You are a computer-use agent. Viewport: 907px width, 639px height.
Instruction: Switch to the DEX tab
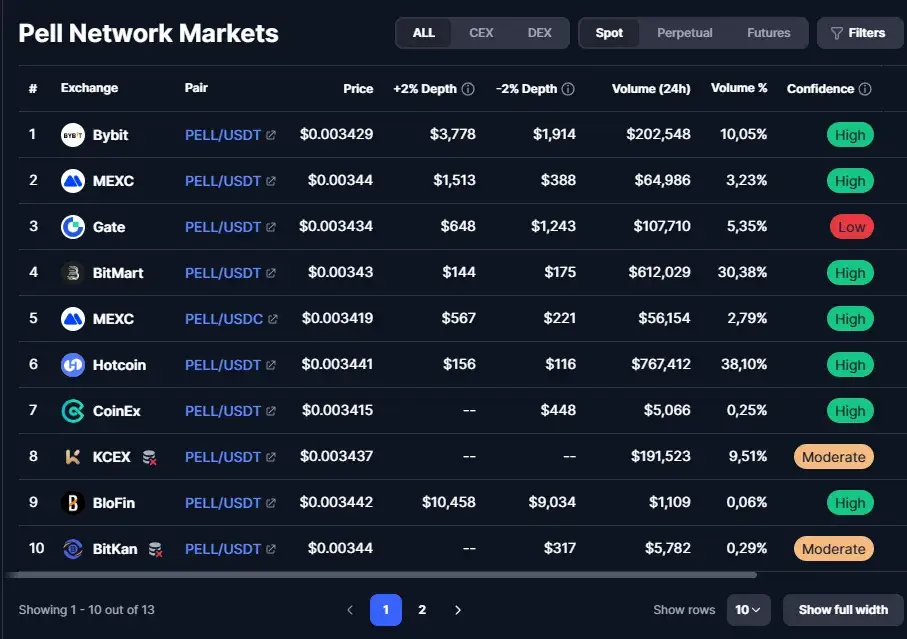point(539,33)
